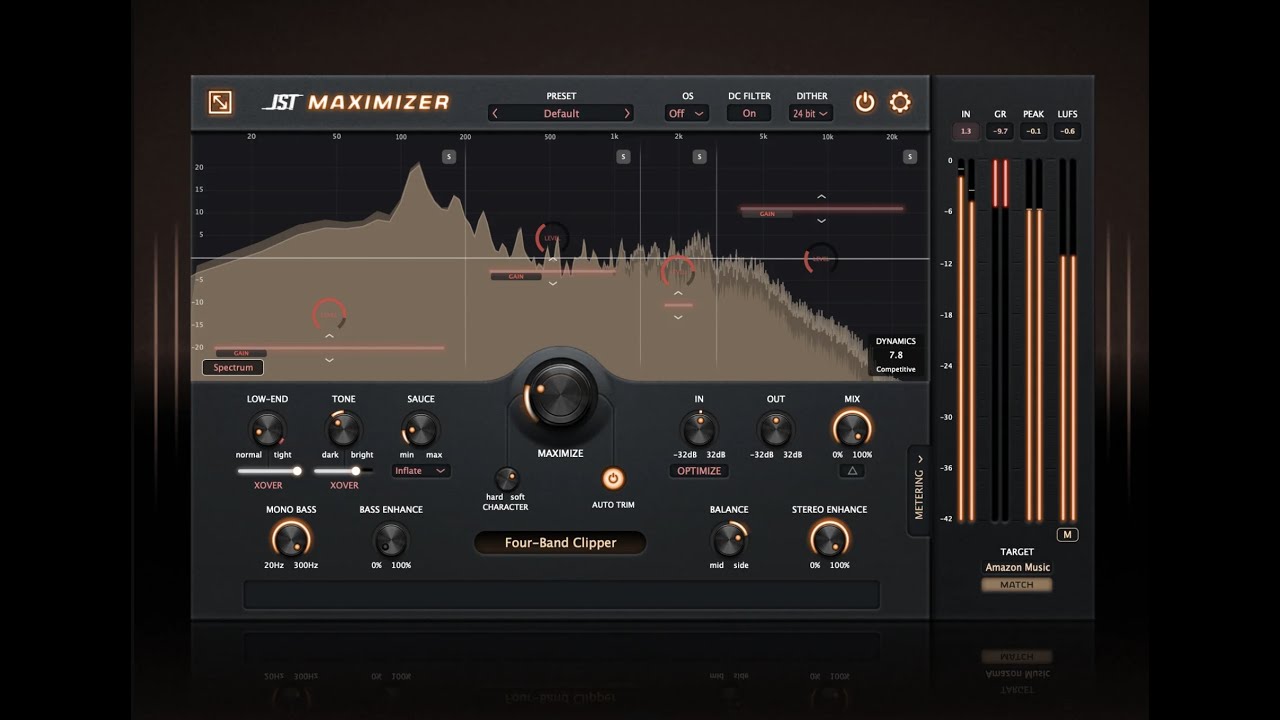Viewport: 1280px width, 720px height.
Task: Solo the high-mid band S button near 2k
Action: pos(700,156)
